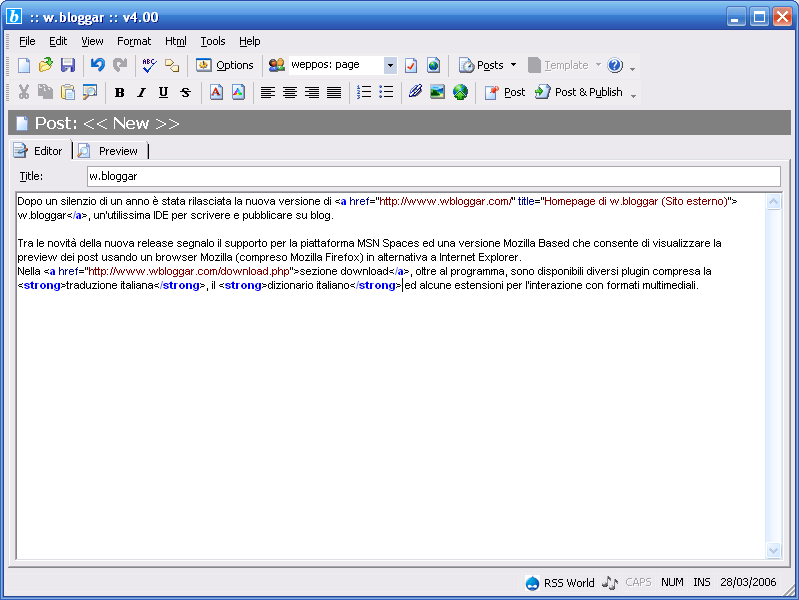Open the Edit menu

(x=58, y=41)
